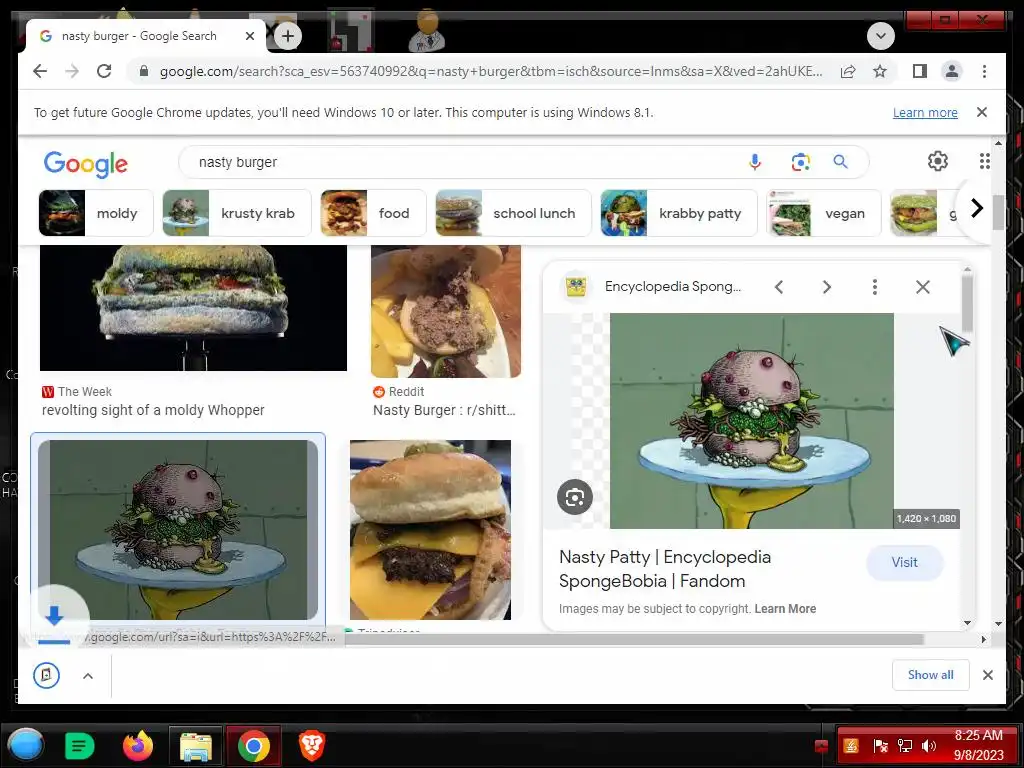Open the tab search dropdown
The width and height of the screenshot is (1024, 768).
point(880,36)
